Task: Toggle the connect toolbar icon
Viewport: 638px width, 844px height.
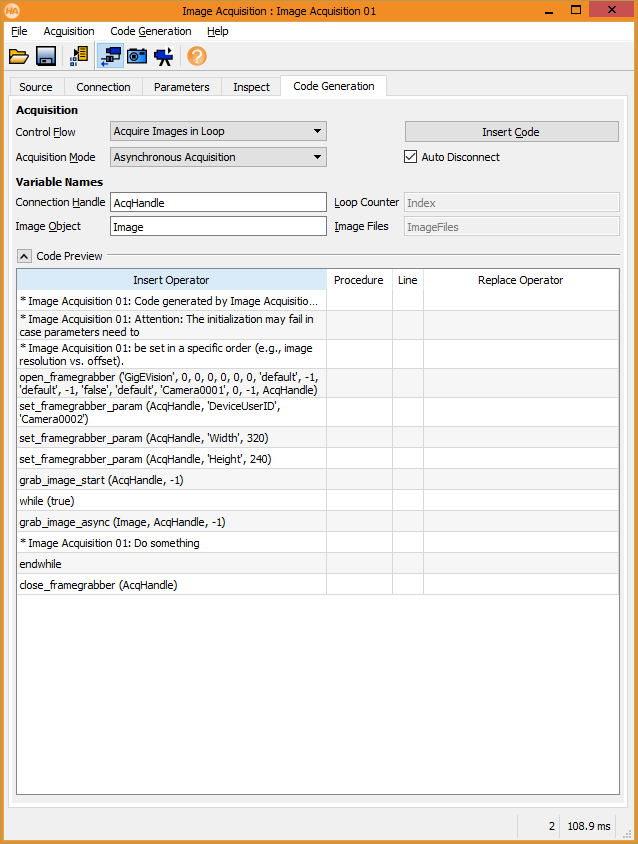Action: coord(110,56)
